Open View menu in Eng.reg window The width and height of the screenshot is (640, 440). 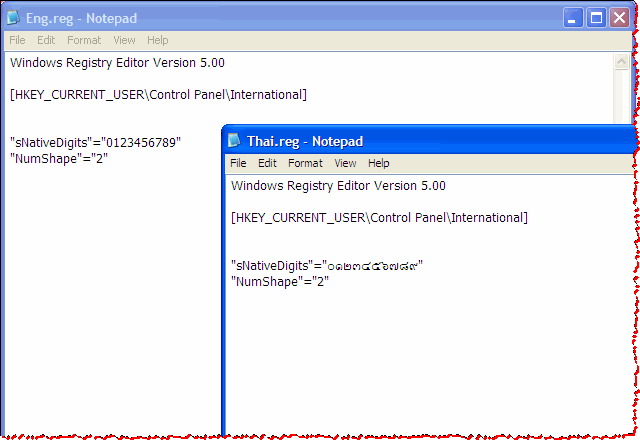(124, 40)
